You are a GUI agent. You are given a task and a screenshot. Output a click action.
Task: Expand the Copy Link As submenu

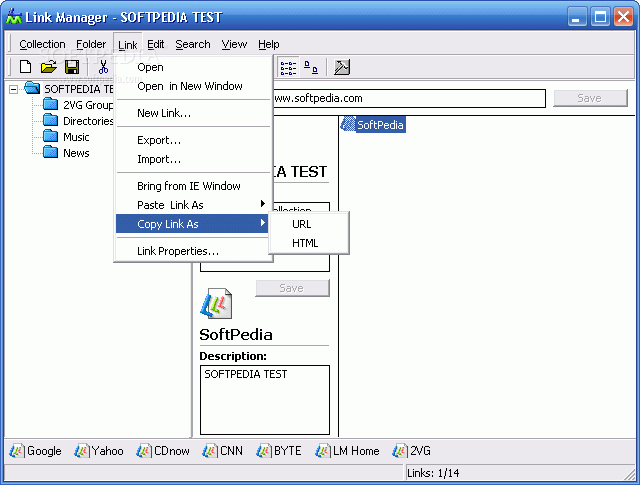coord(192,224)
